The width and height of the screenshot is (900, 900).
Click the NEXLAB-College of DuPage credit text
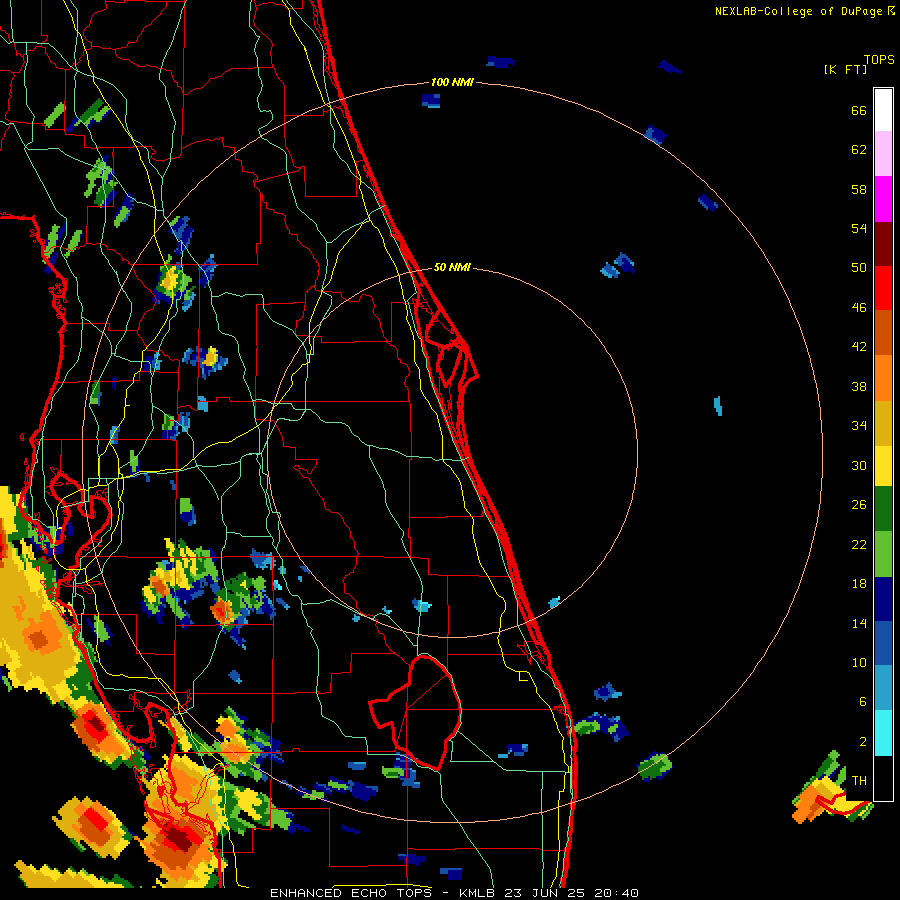pyautogui.click(x=804, y=11)
